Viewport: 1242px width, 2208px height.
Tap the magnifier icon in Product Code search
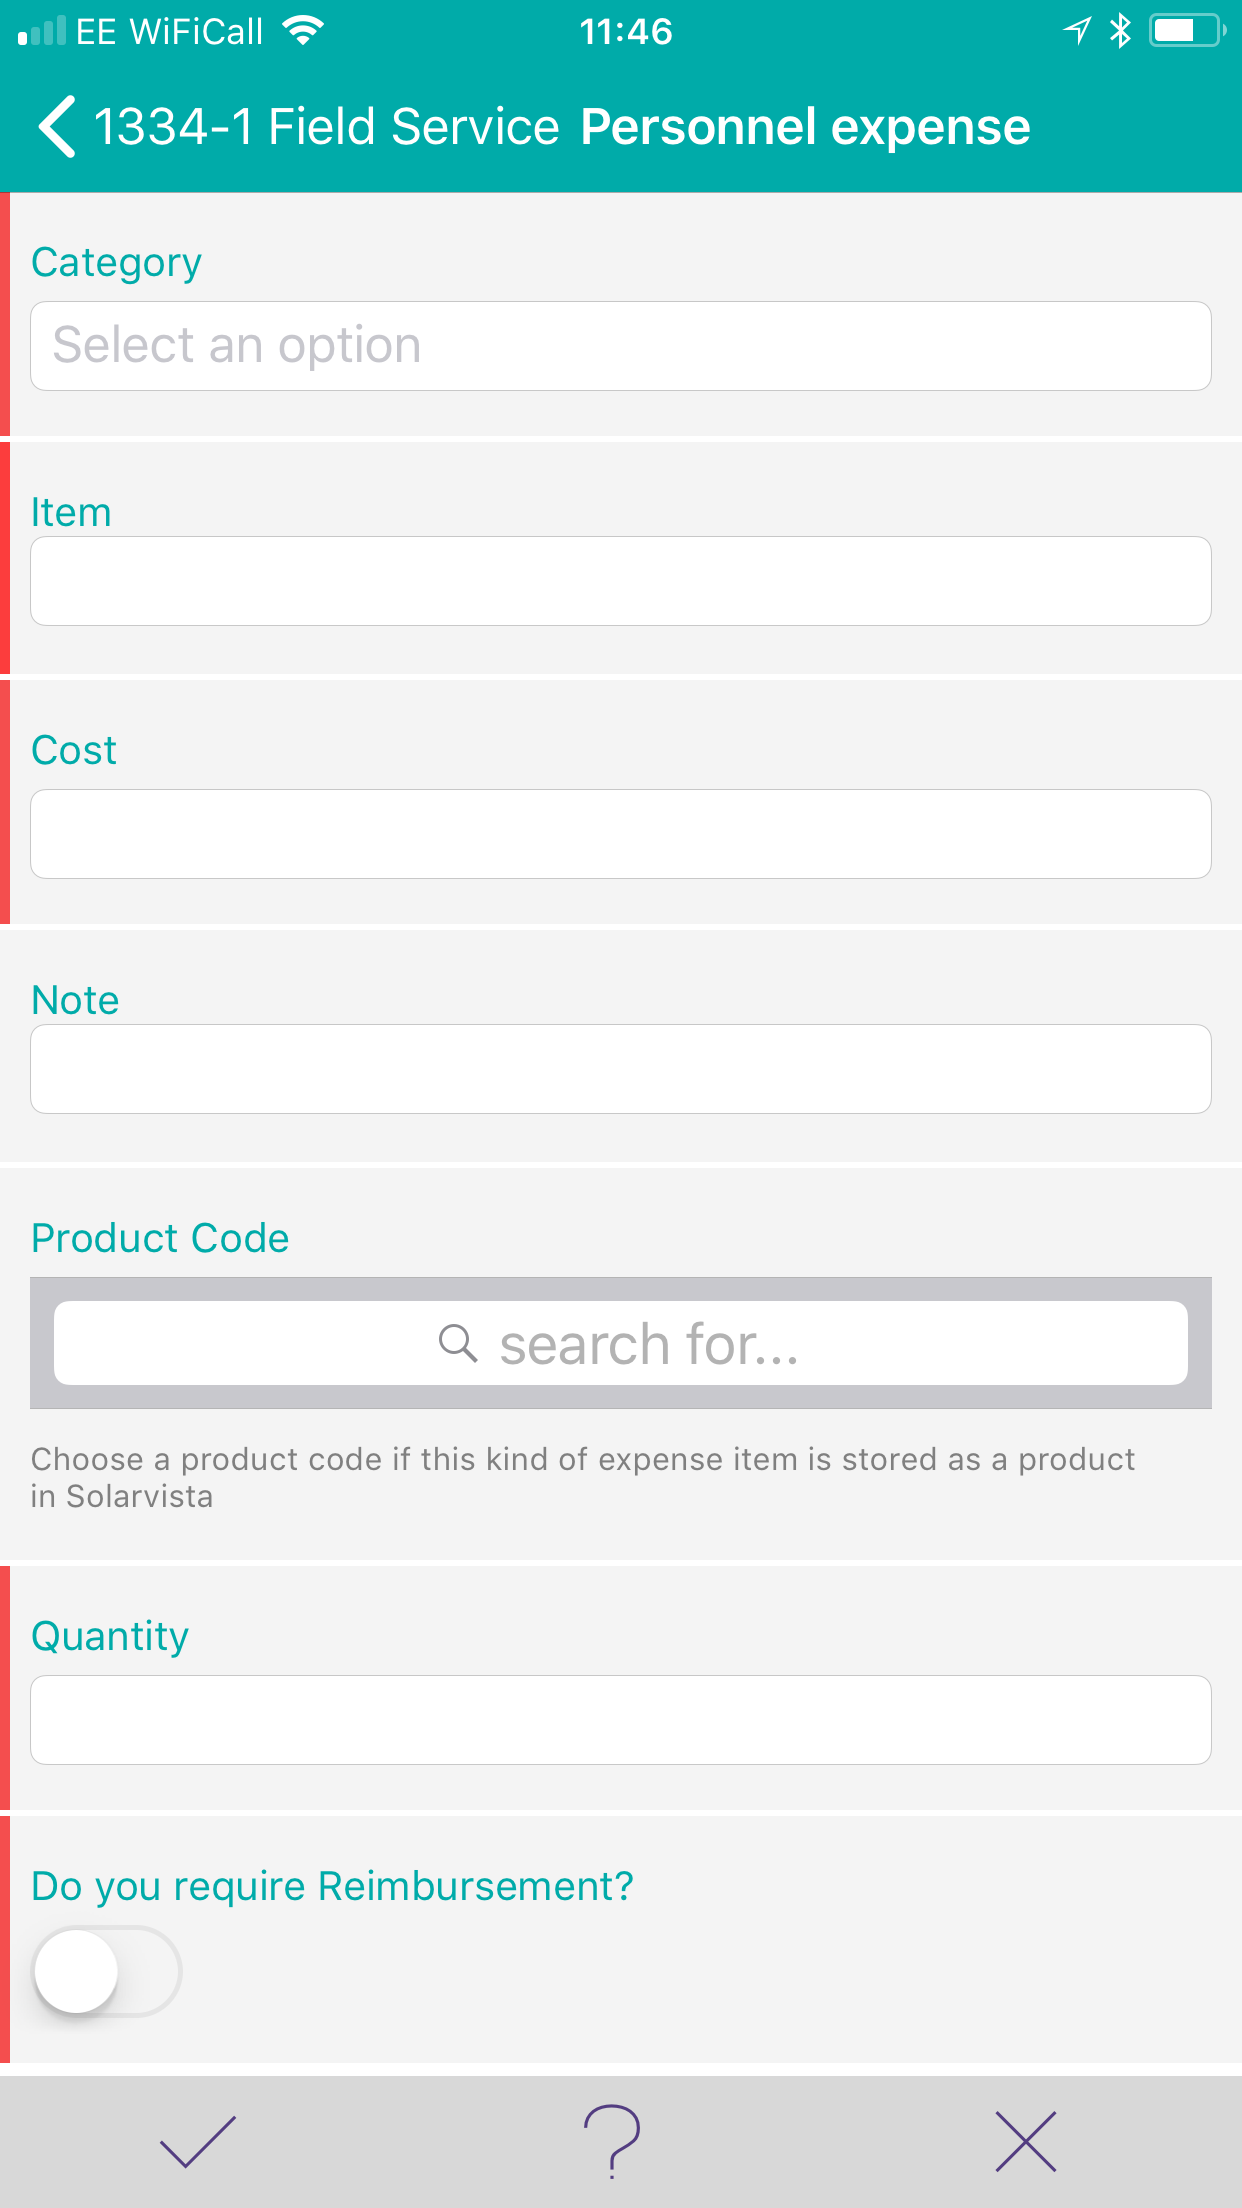click(458, 1342)
